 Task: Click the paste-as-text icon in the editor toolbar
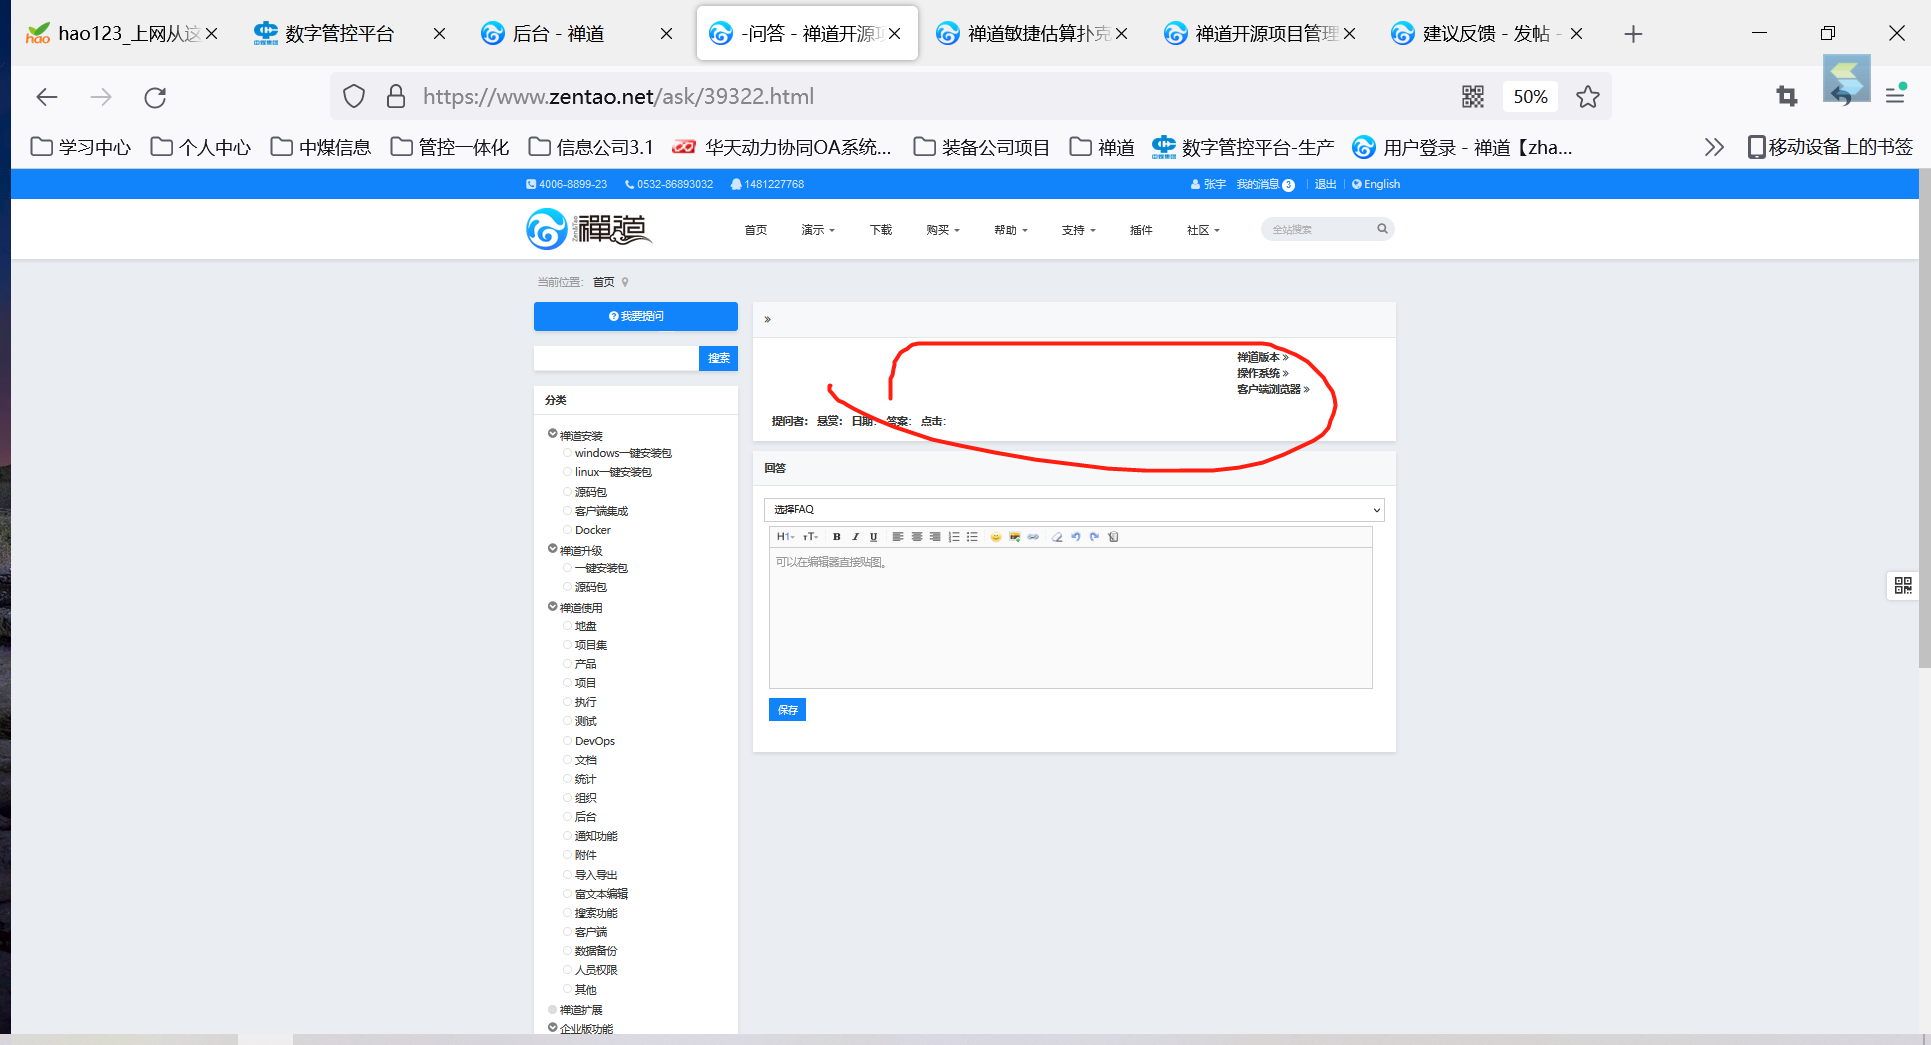[1113, 537]
